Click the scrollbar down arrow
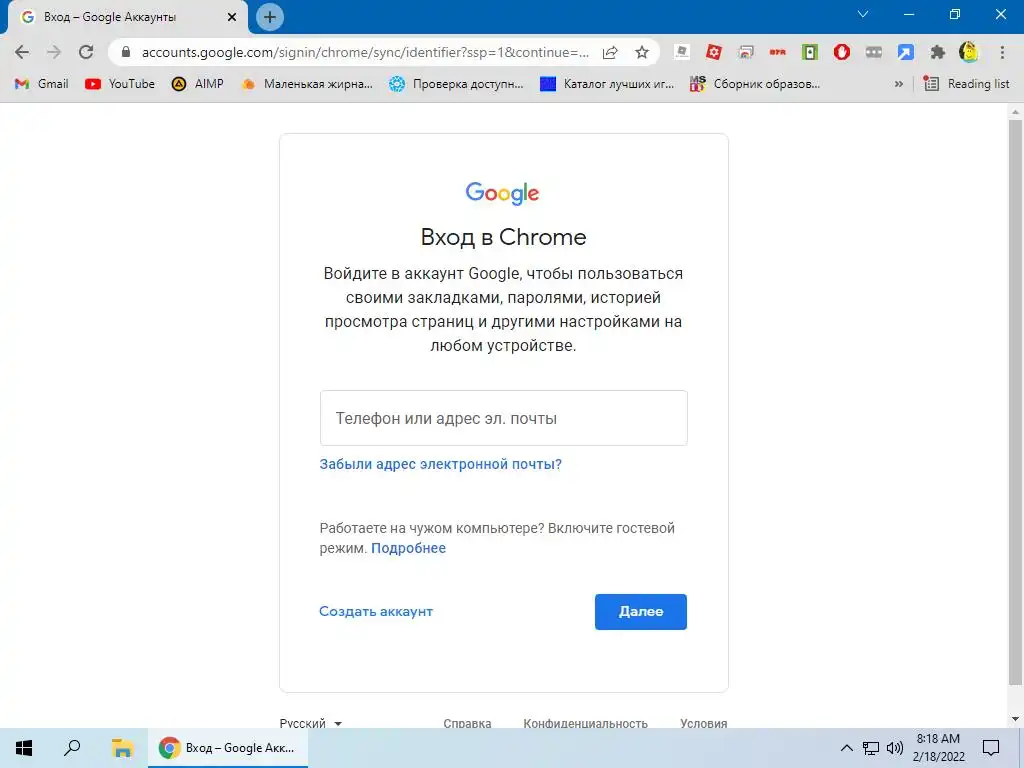Image resolution: width=1024 pixels, height=768 pixels. (1015, 720)
